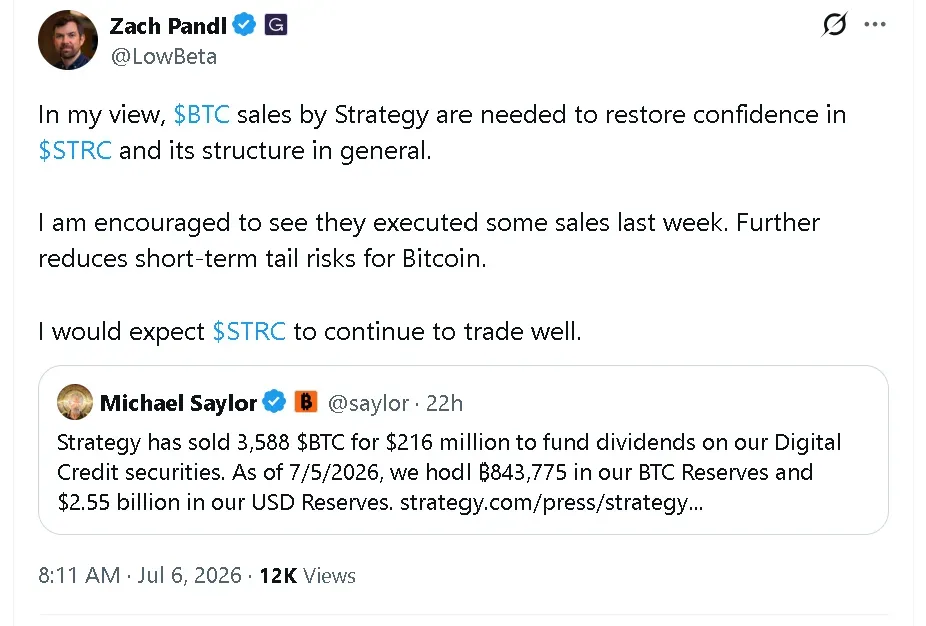This screenshot has width=926, height=626.
Task: Click the @saylor handle
Action: tap(368, 403)
